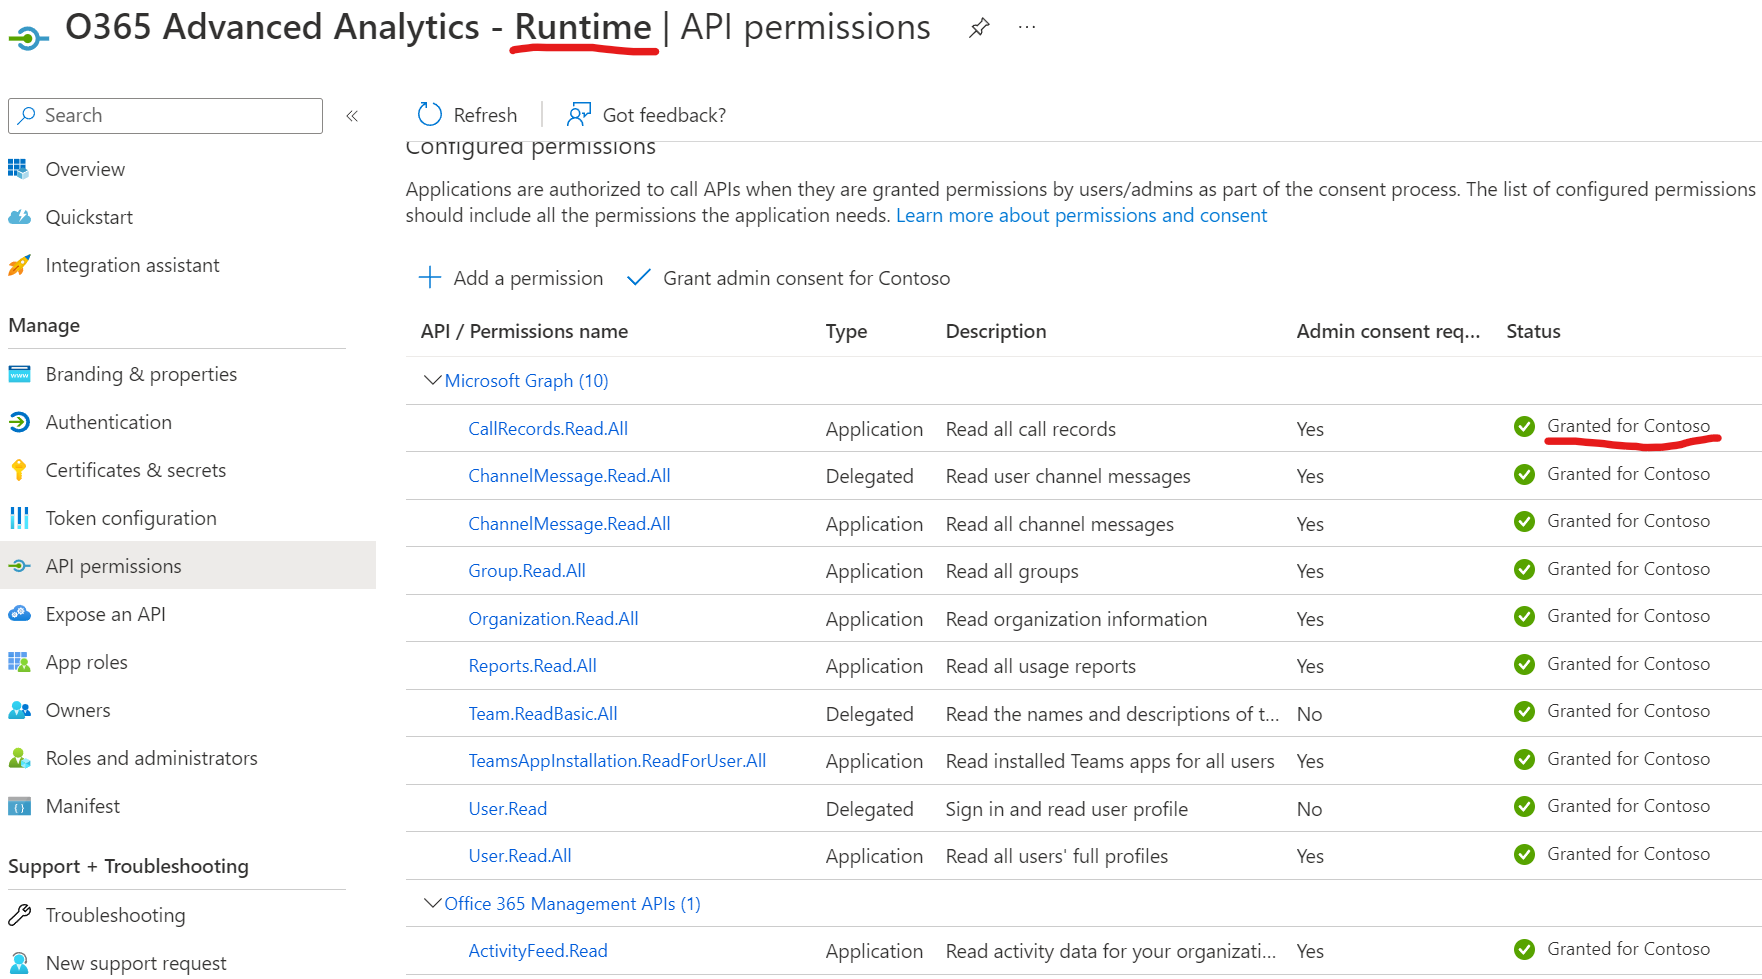The image size is (1762, 979).
Task: Click Grant admin consent for Contoso
Action: [x=788, y=278]
